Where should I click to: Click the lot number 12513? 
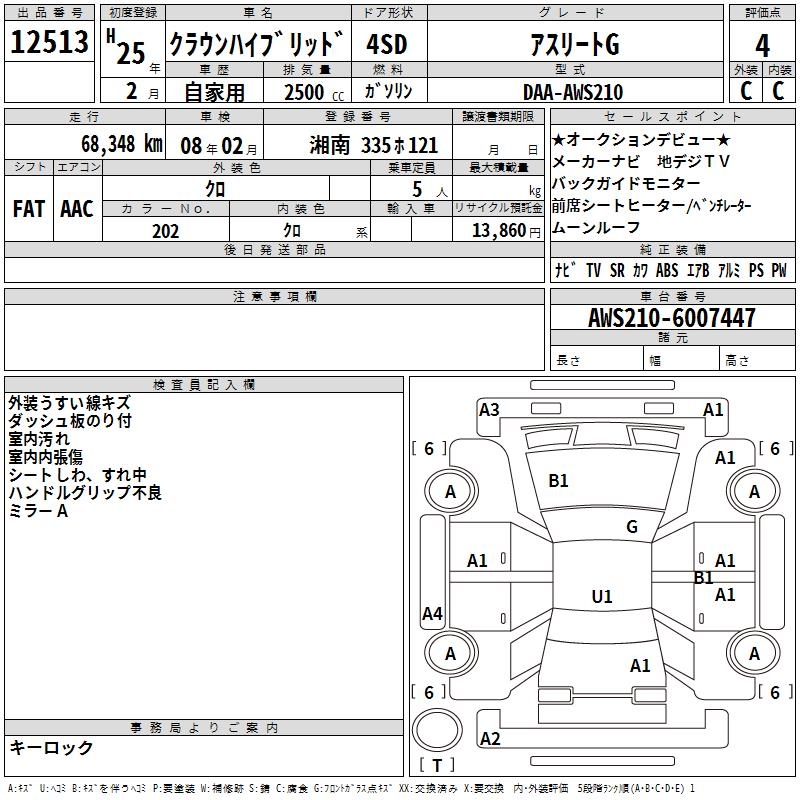(50, 43)
